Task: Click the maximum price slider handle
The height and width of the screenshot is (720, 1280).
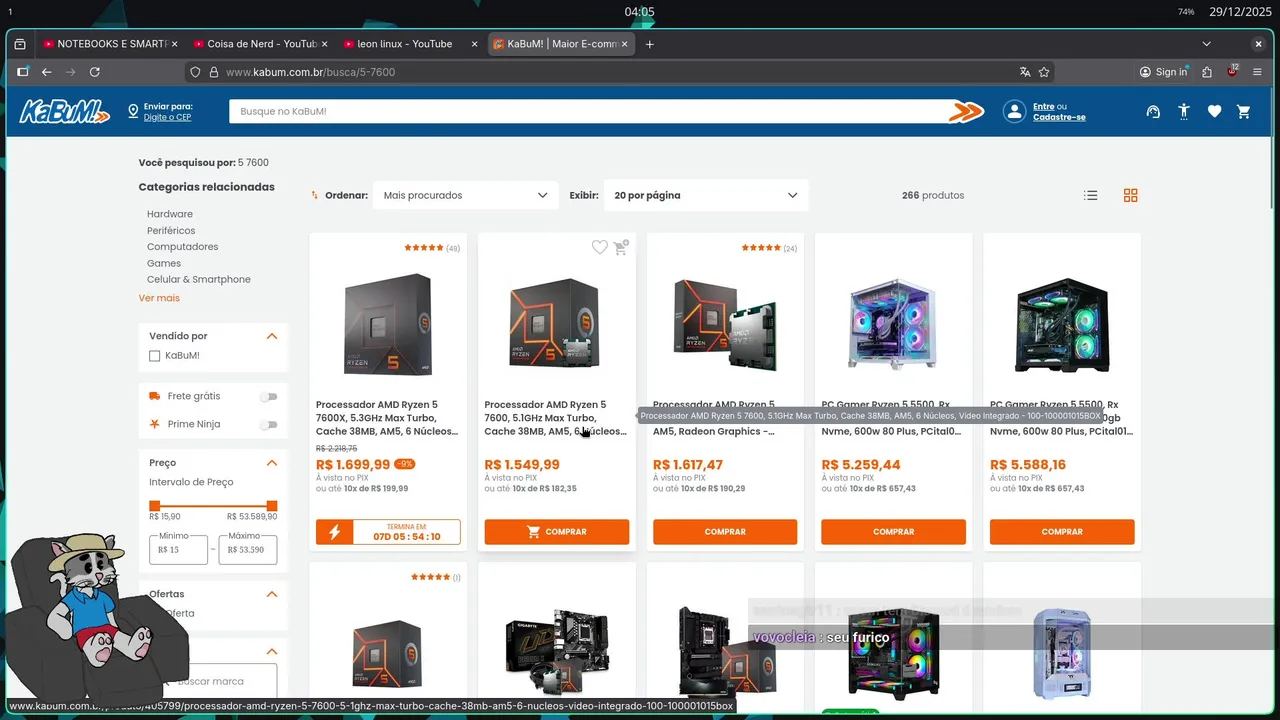Action: (x=272, y=507)
